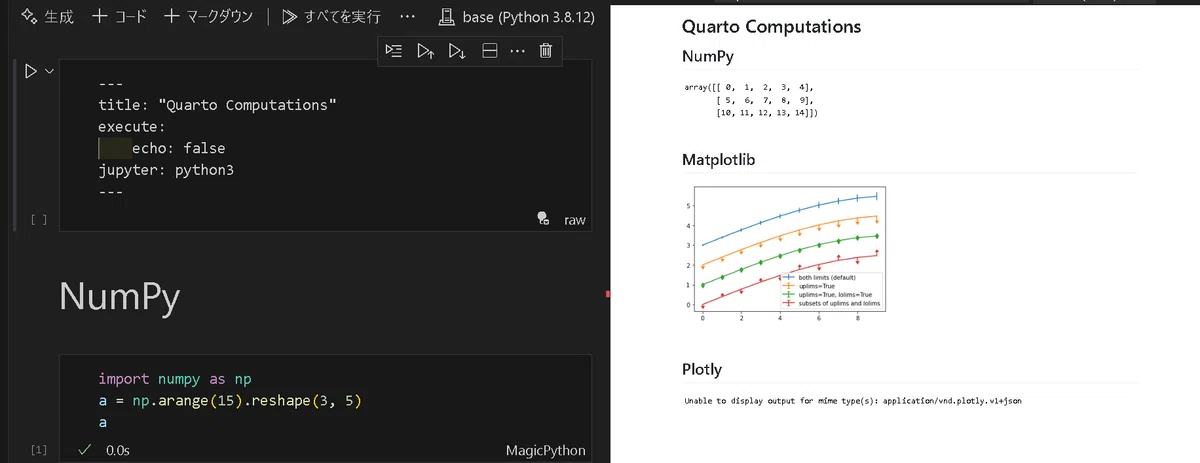Select the base (Python 3.8.12) kernel
Screen dimensions: 1200x463
pos(518,17)
